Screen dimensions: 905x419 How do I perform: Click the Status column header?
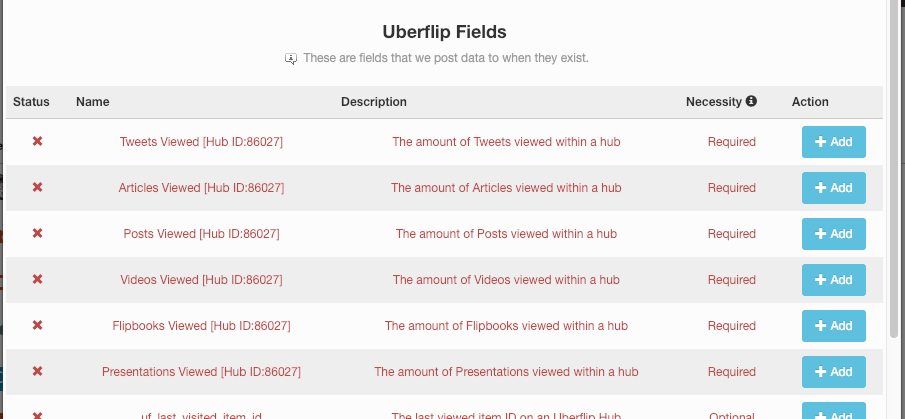coord(31,102)
